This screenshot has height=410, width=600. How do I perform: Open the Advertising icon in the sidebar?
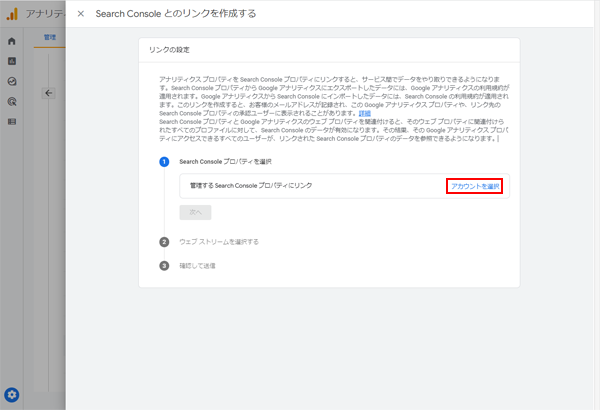point(12,102)
